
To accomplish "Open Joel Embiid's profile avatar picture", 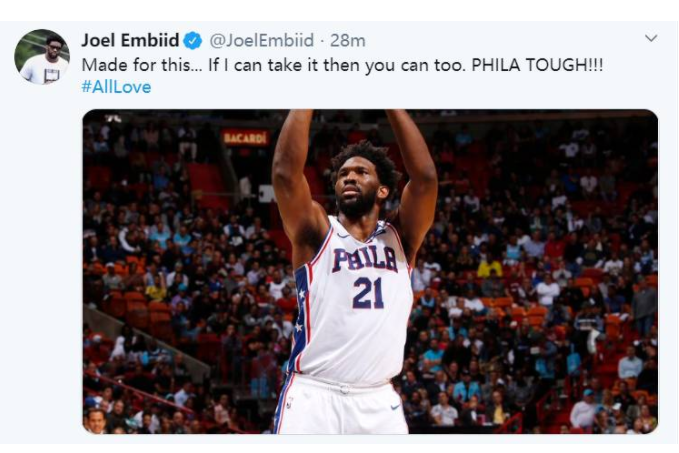I will (x=42, y=57).
